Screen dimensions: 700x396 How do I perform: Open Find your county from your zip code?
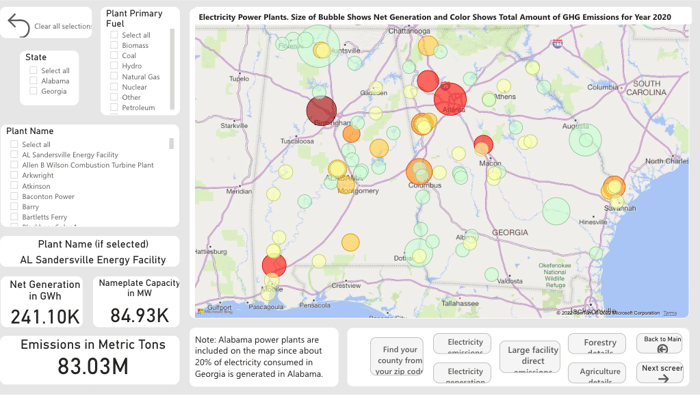point(397,356)
